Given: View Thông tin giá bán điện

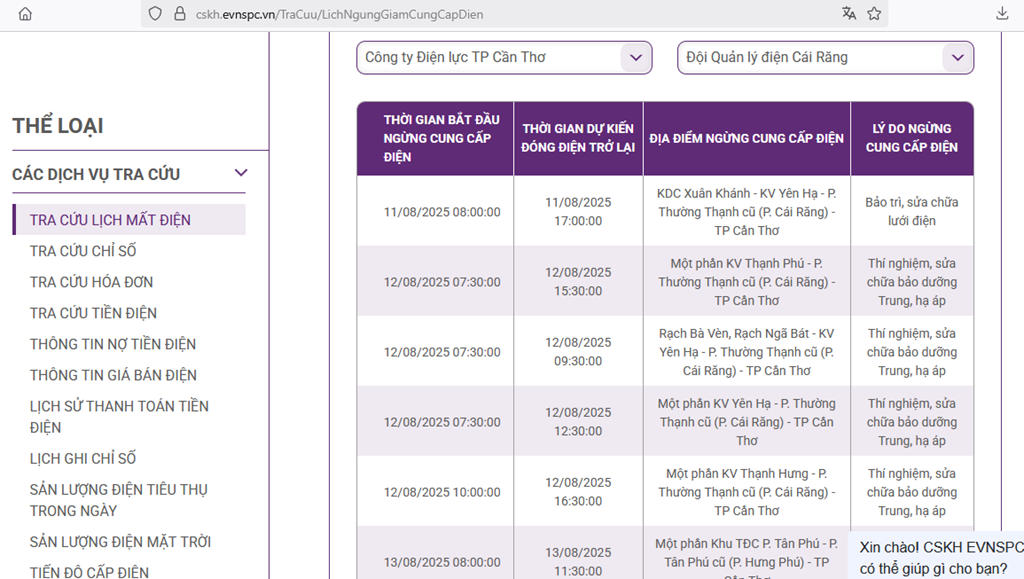Looking at the screenshot, I should coord(113,375).
